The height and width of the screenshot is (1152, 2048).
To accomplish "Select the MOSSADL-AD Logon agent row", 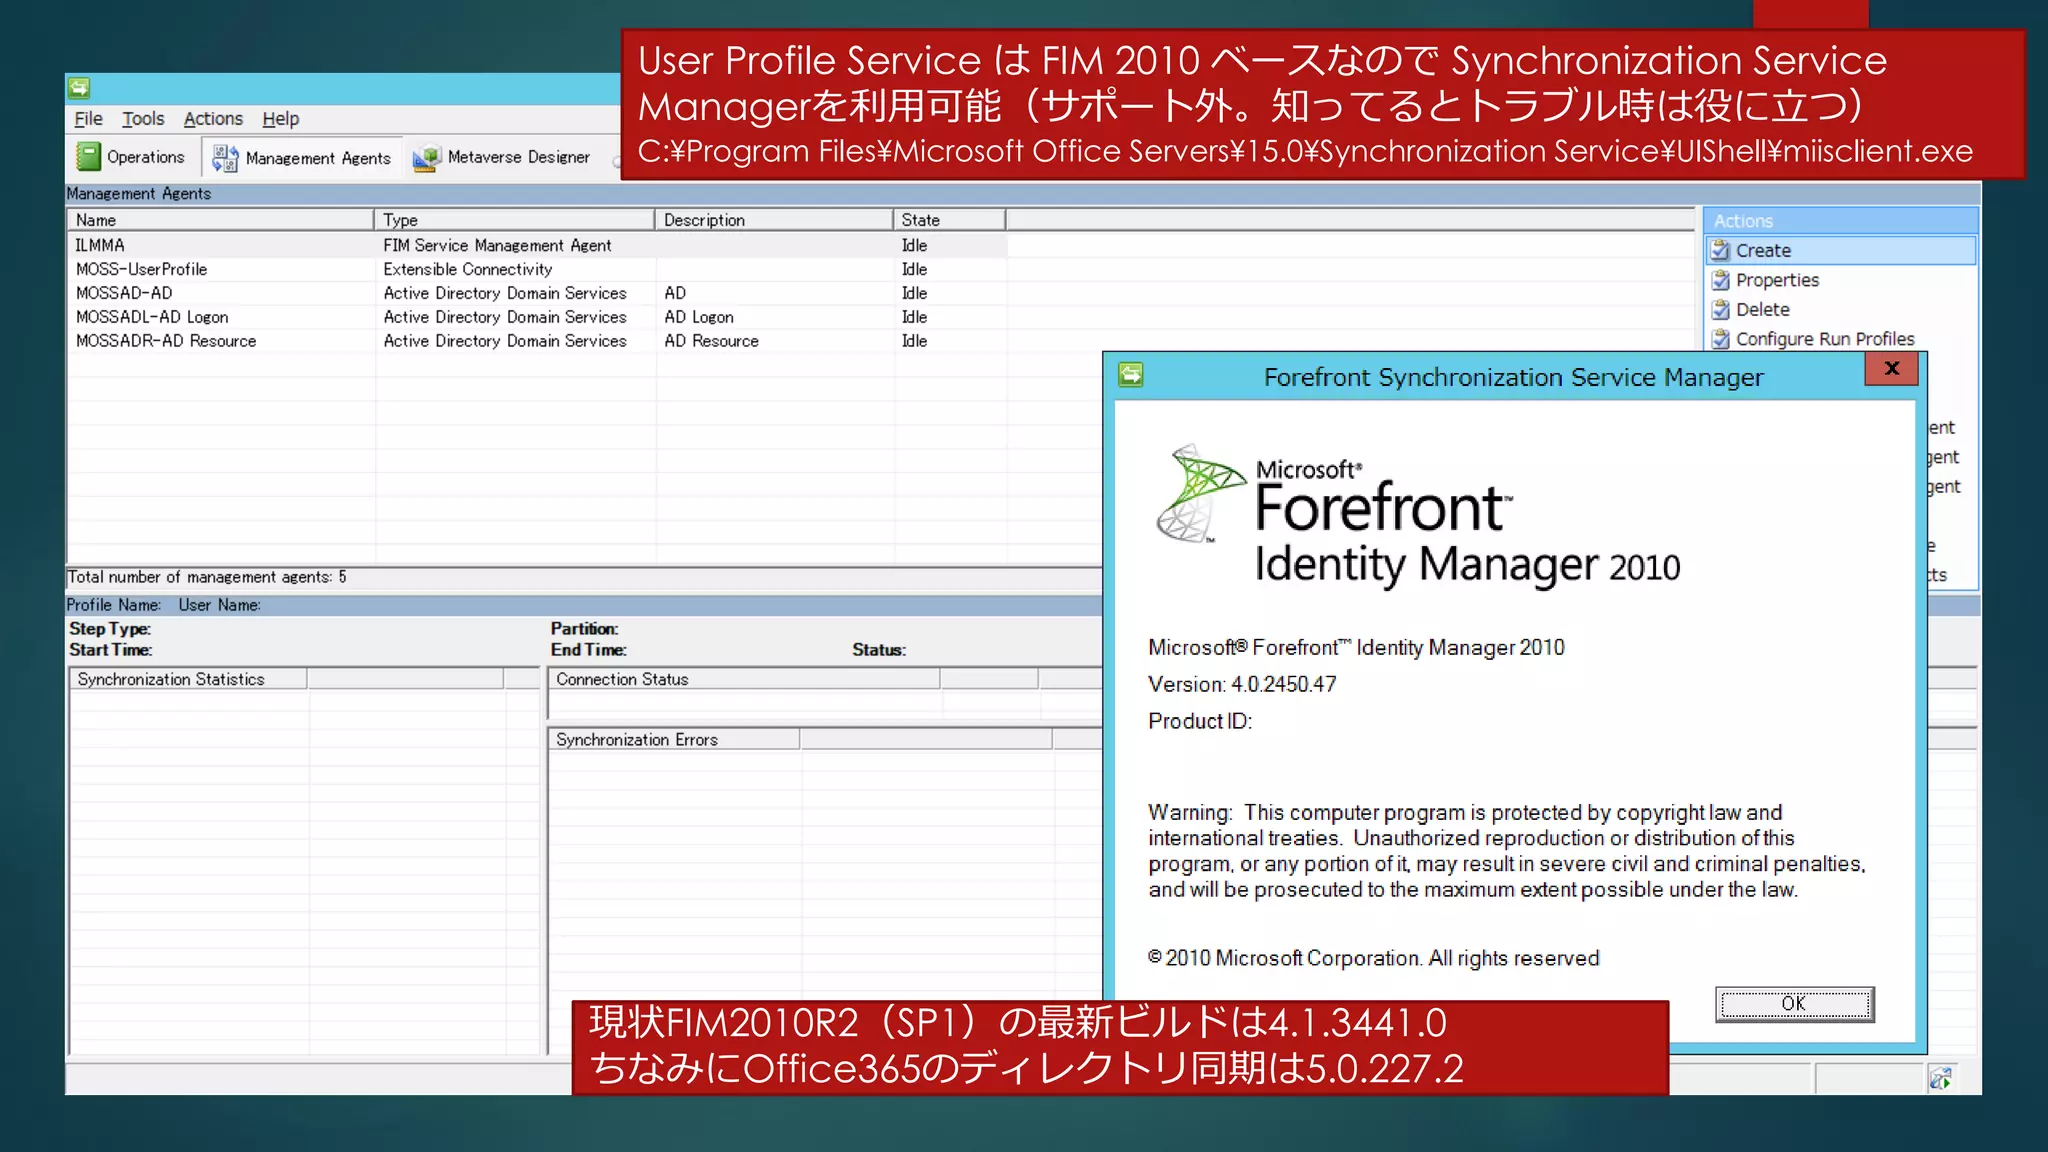I will click(x=538, y=317).
